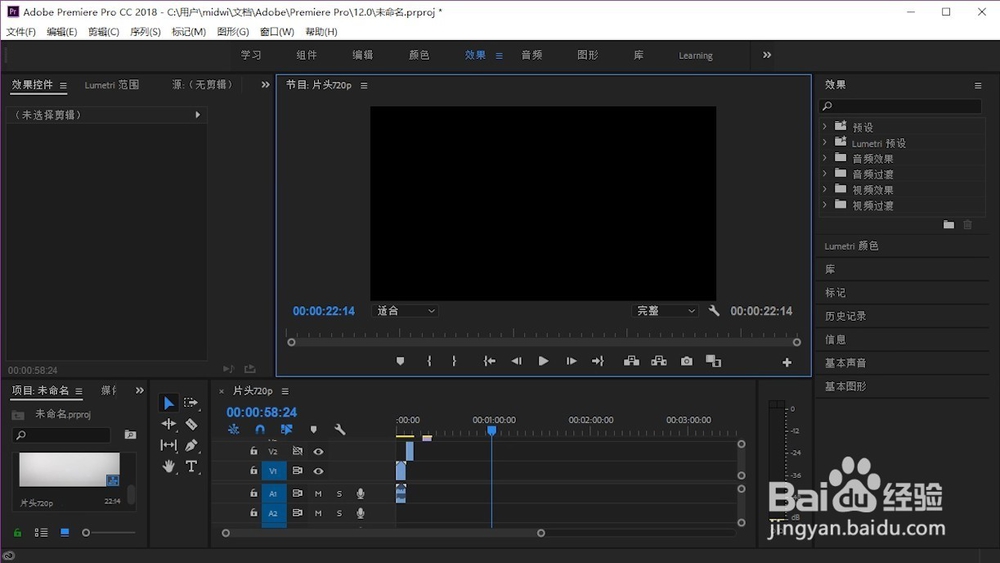
Task: Enable voice-over record on A1
Action: [360, 494]
